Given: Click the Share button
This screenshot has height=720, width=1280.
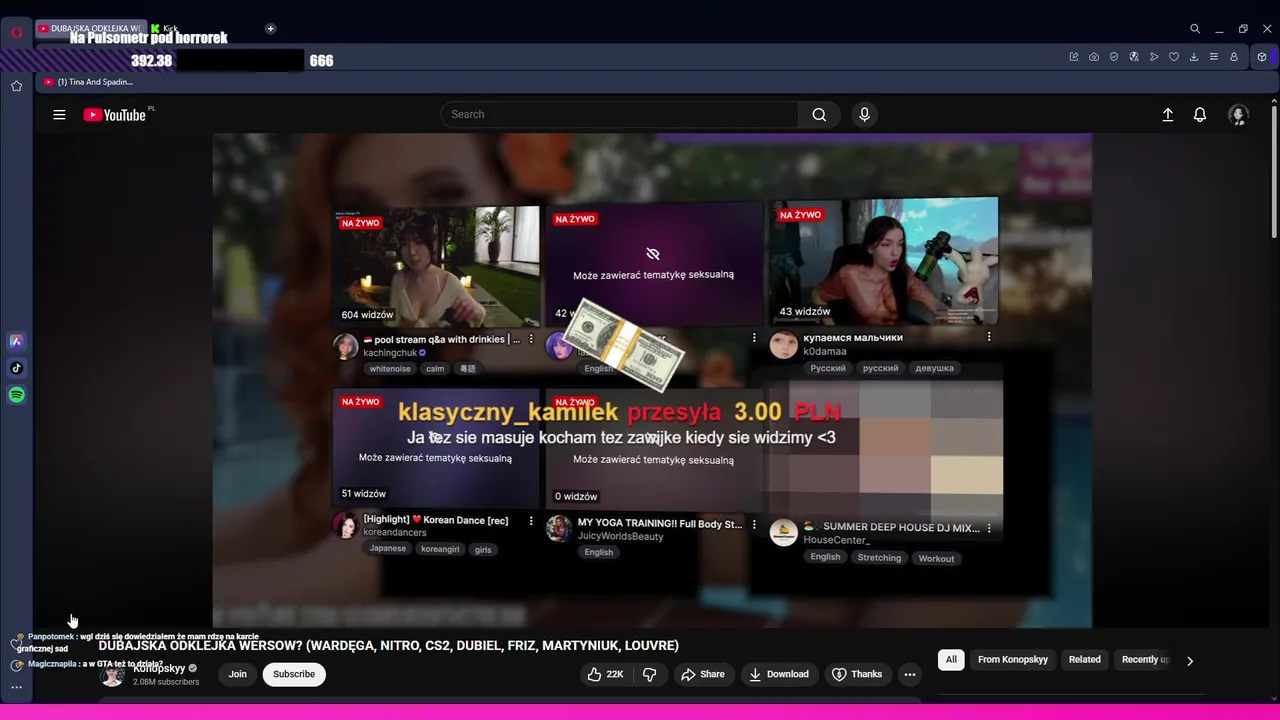Looking at the screenshot, I should (x=702, y=674).
